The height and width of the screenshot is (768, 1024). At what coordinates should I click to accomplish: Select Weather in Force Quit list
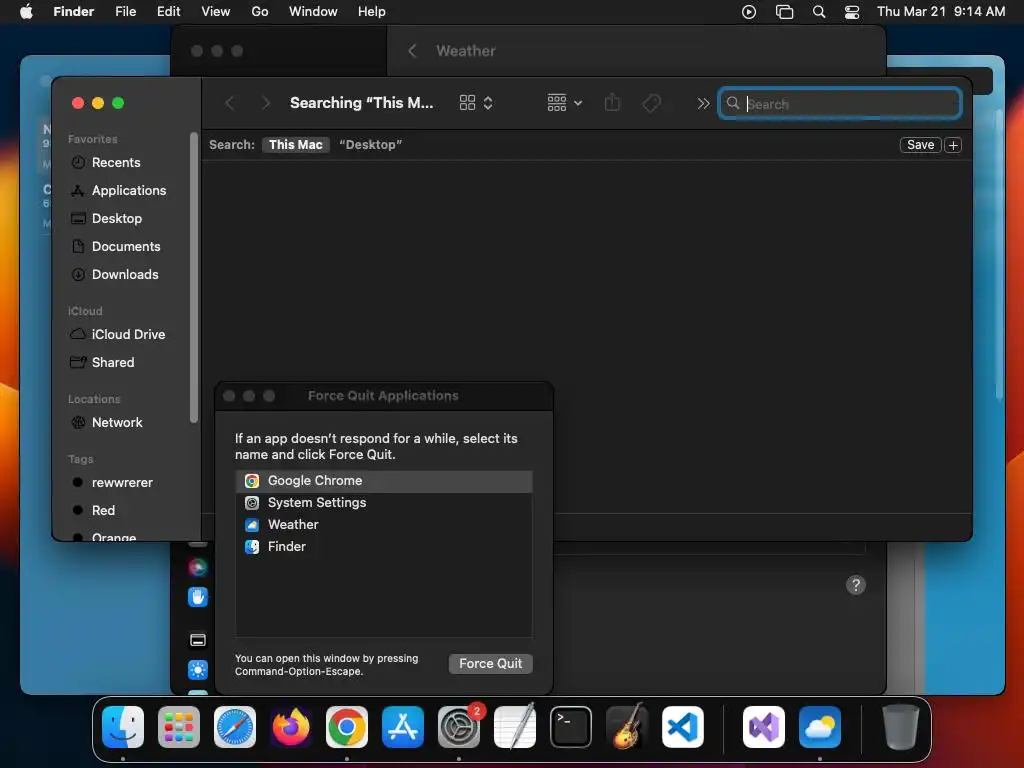tap(383, 524)
